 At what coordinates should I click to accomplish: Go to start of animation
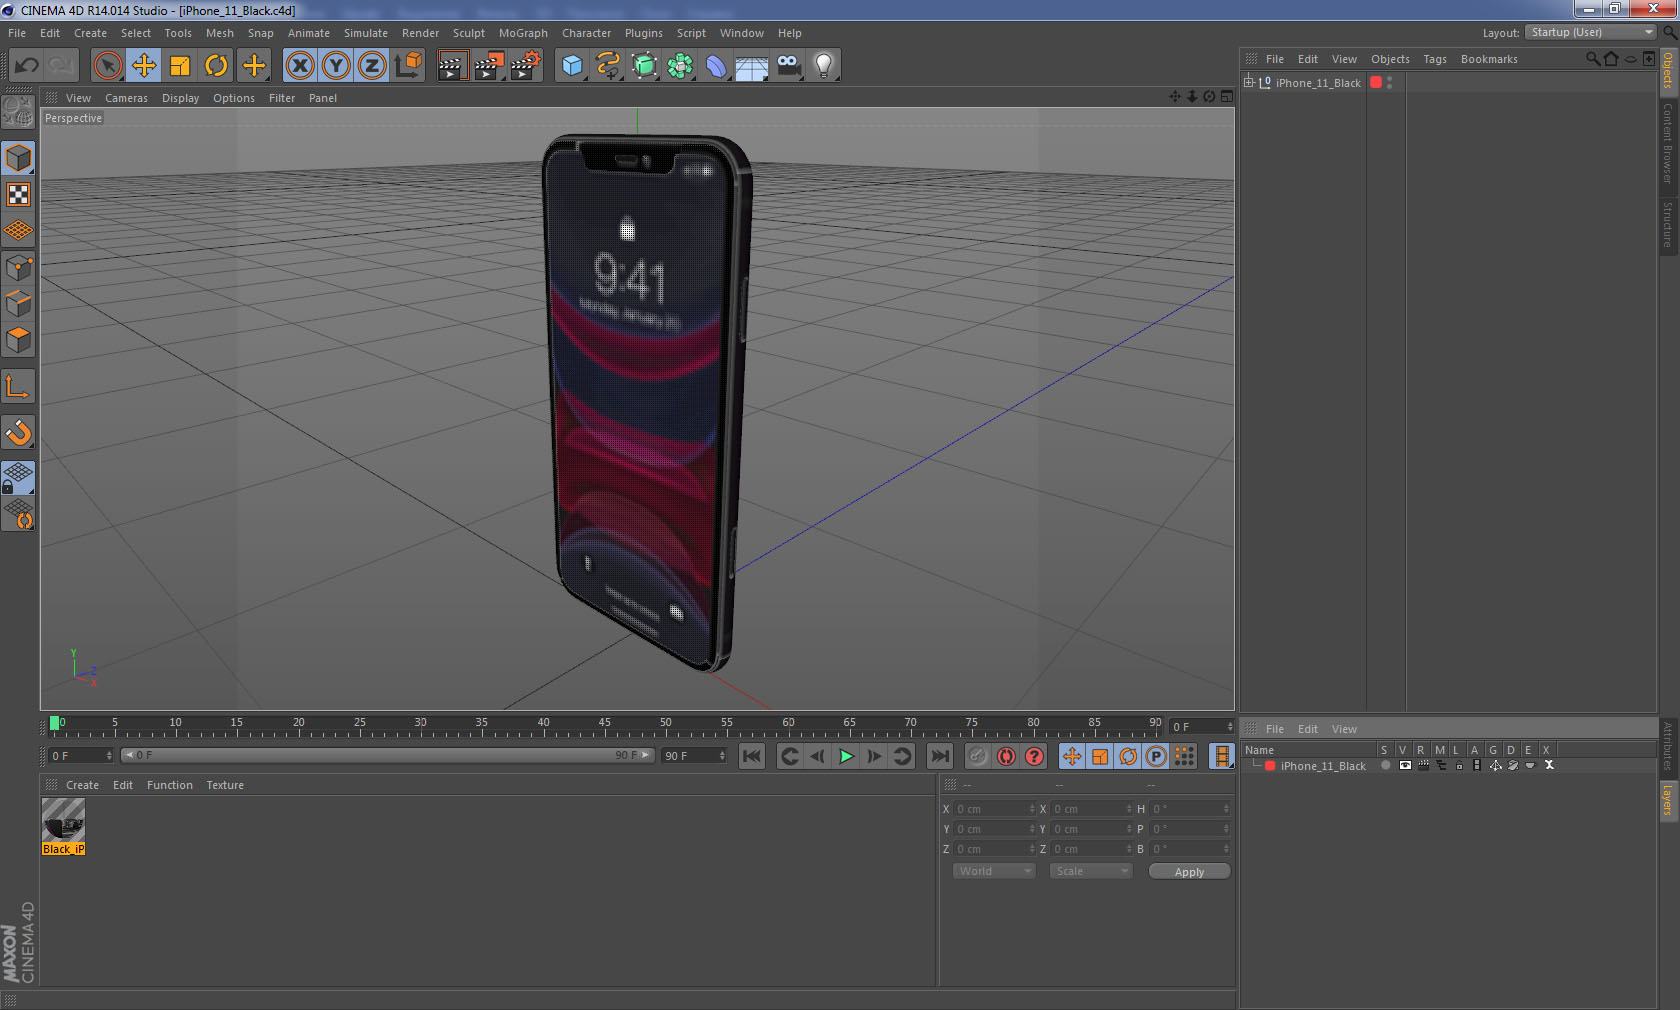tap(752, 756)
